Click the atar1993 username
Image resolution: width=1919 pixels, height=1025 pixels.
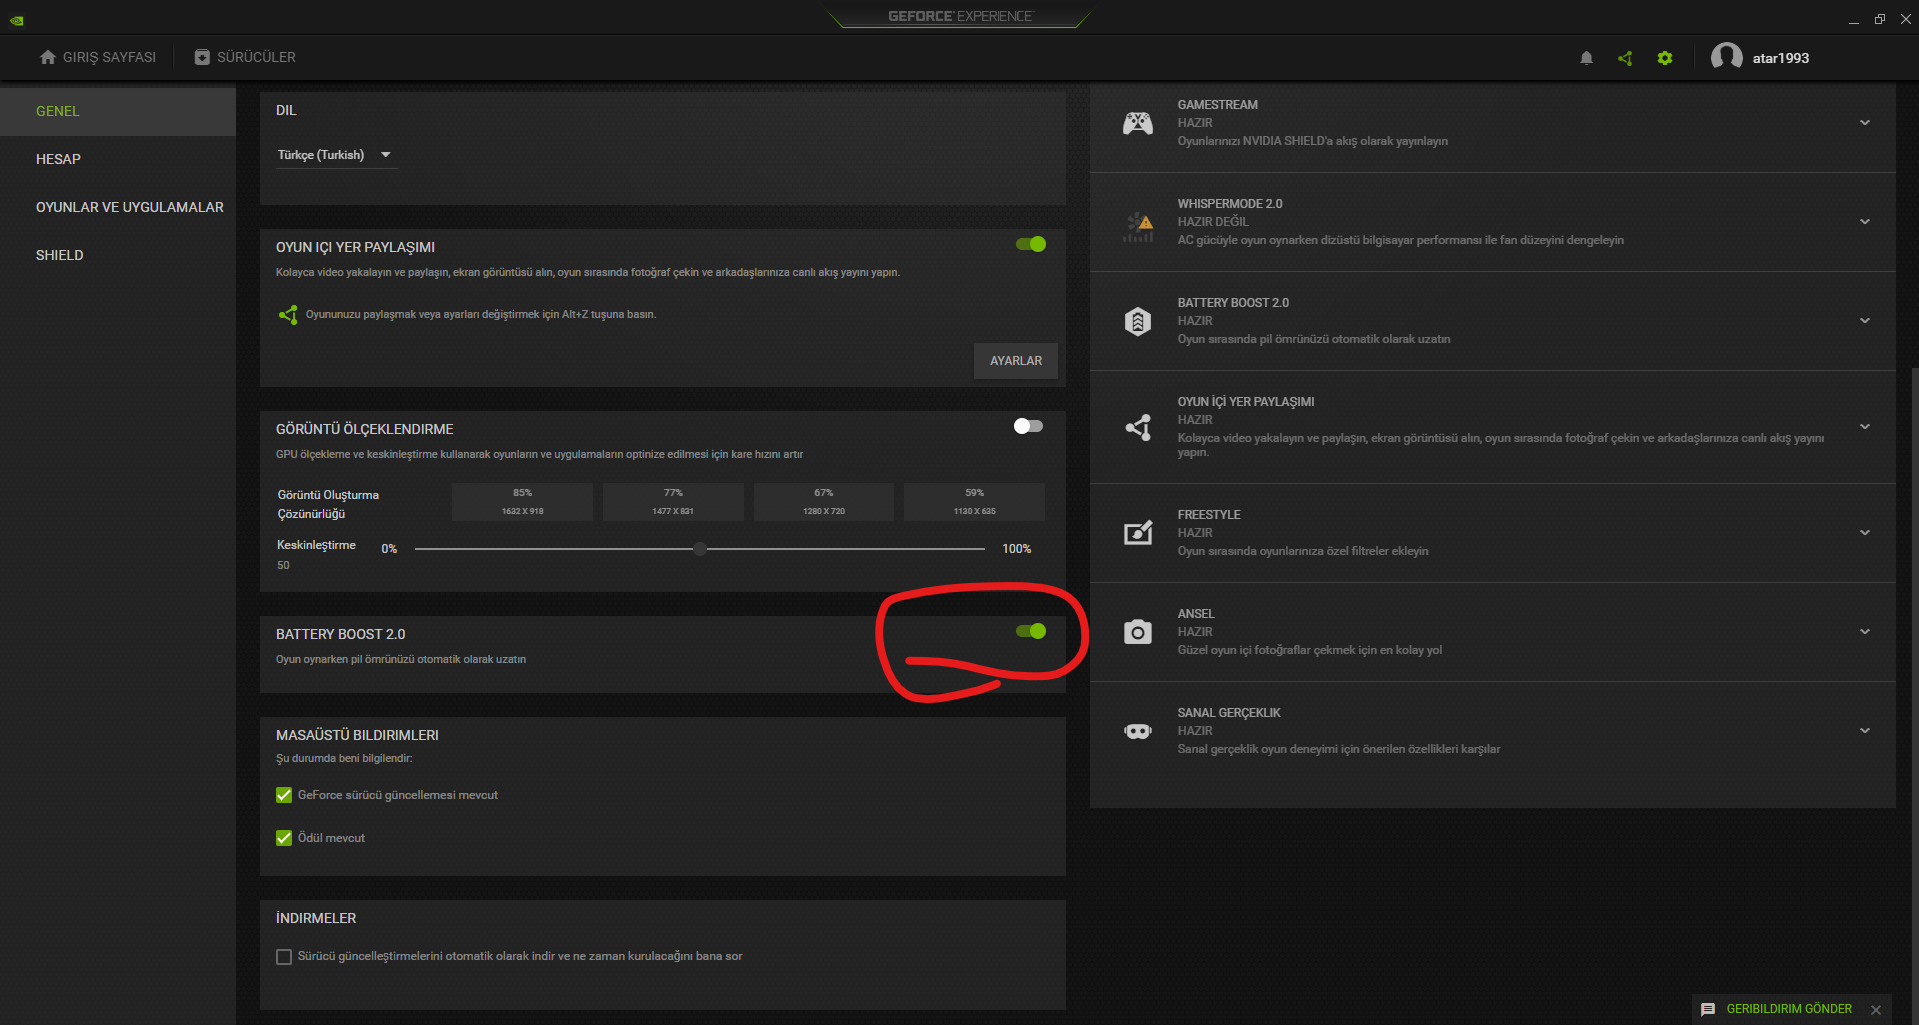(1781, 58)
